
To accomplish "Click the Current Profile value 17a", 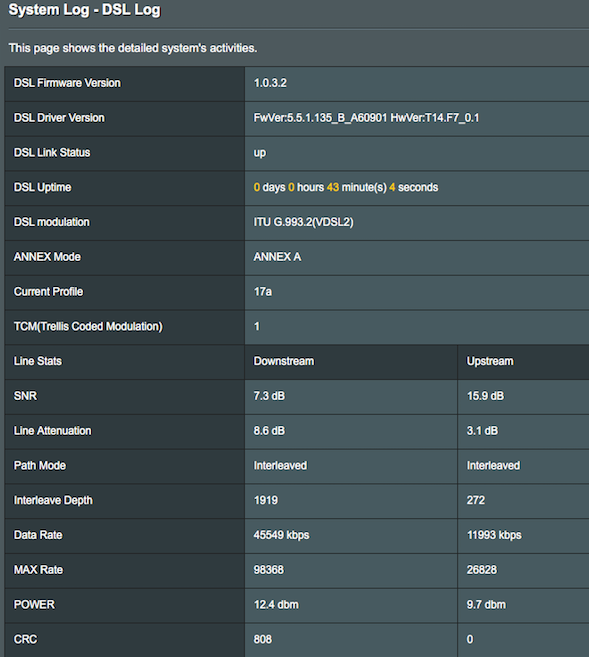I will coord(263,292).
